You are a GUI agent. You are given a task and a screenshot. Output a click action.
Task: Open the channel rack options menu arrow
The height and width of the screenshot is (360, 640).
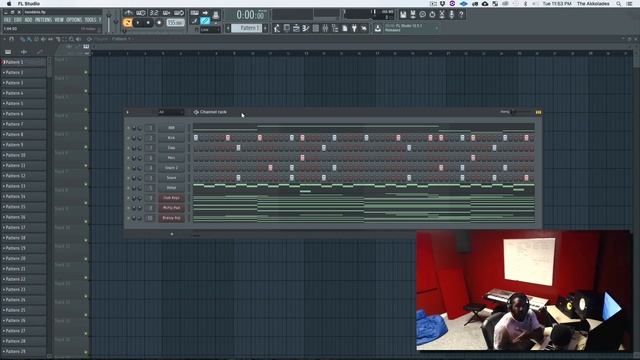point(127,112)
